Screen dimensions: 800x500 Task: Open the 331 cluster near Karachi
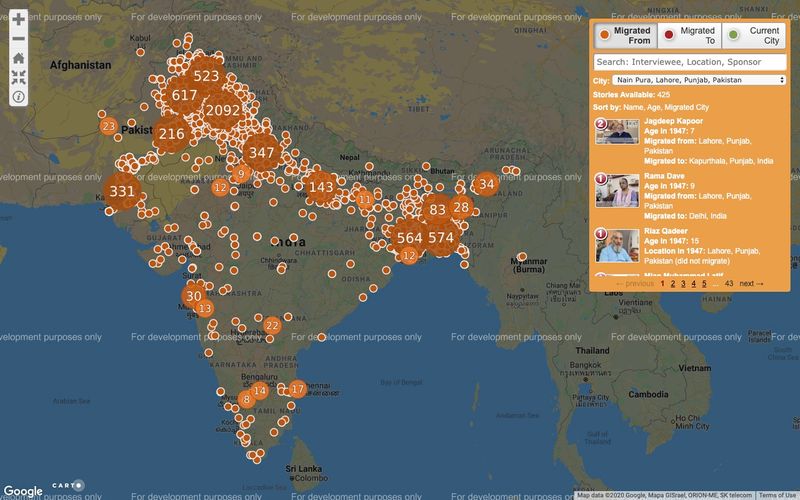[x=122, y=191]
